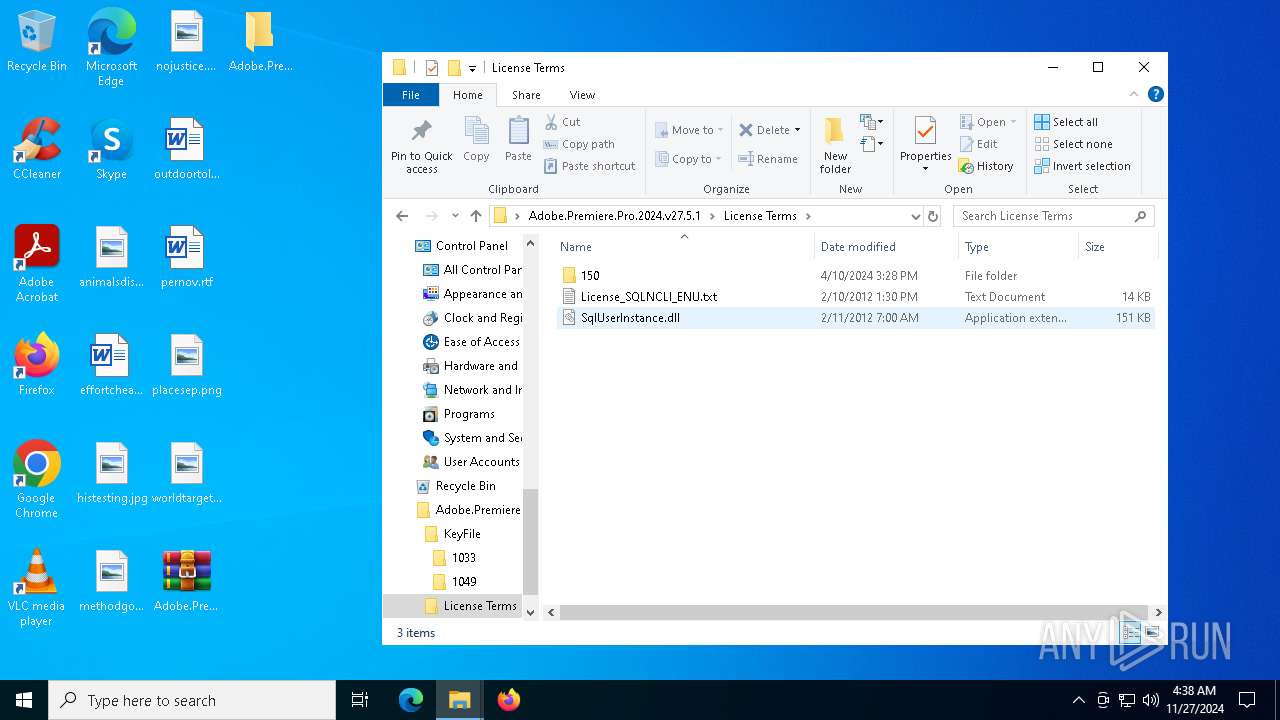The image size is (1280, 720).
Task: Open Task View on taskbar
Action: pyautogui.click(x=360, y=700)
